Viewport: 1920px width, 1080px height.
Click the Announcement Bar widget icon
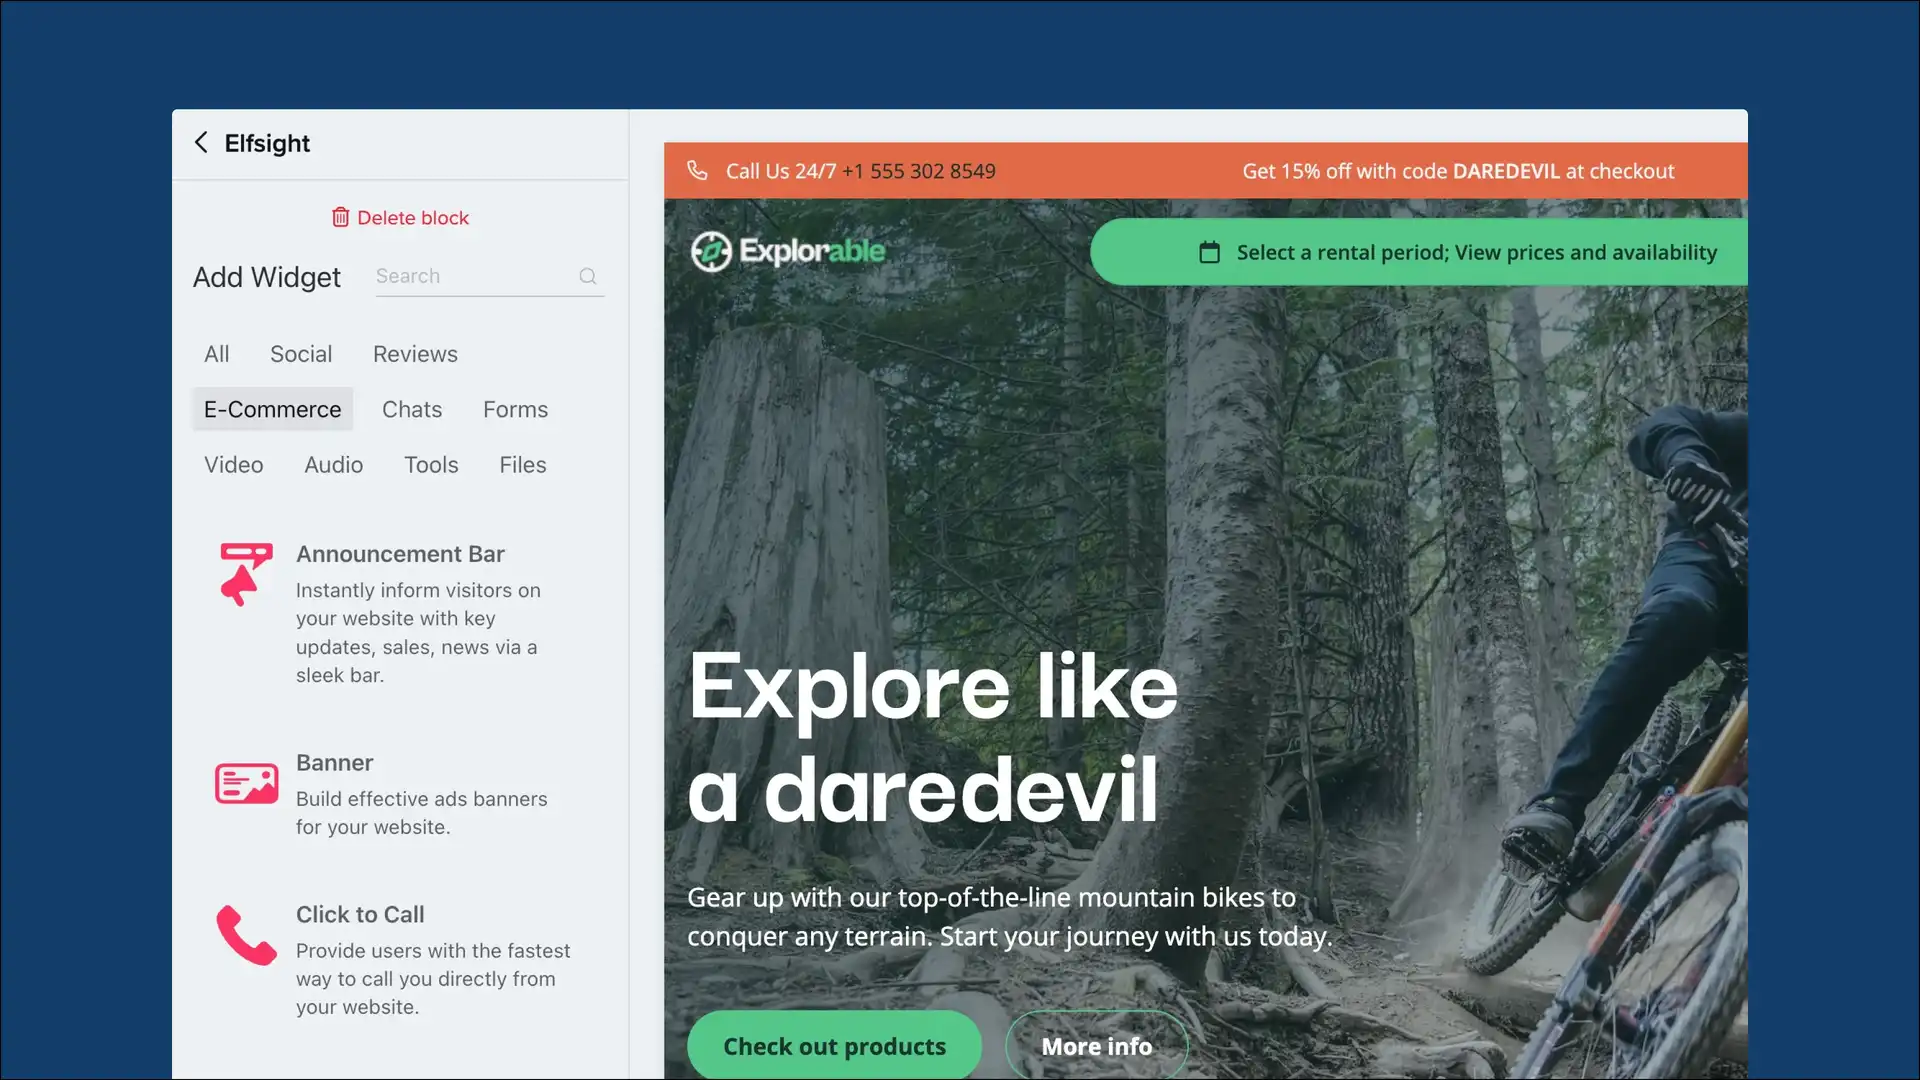point(245,574)
